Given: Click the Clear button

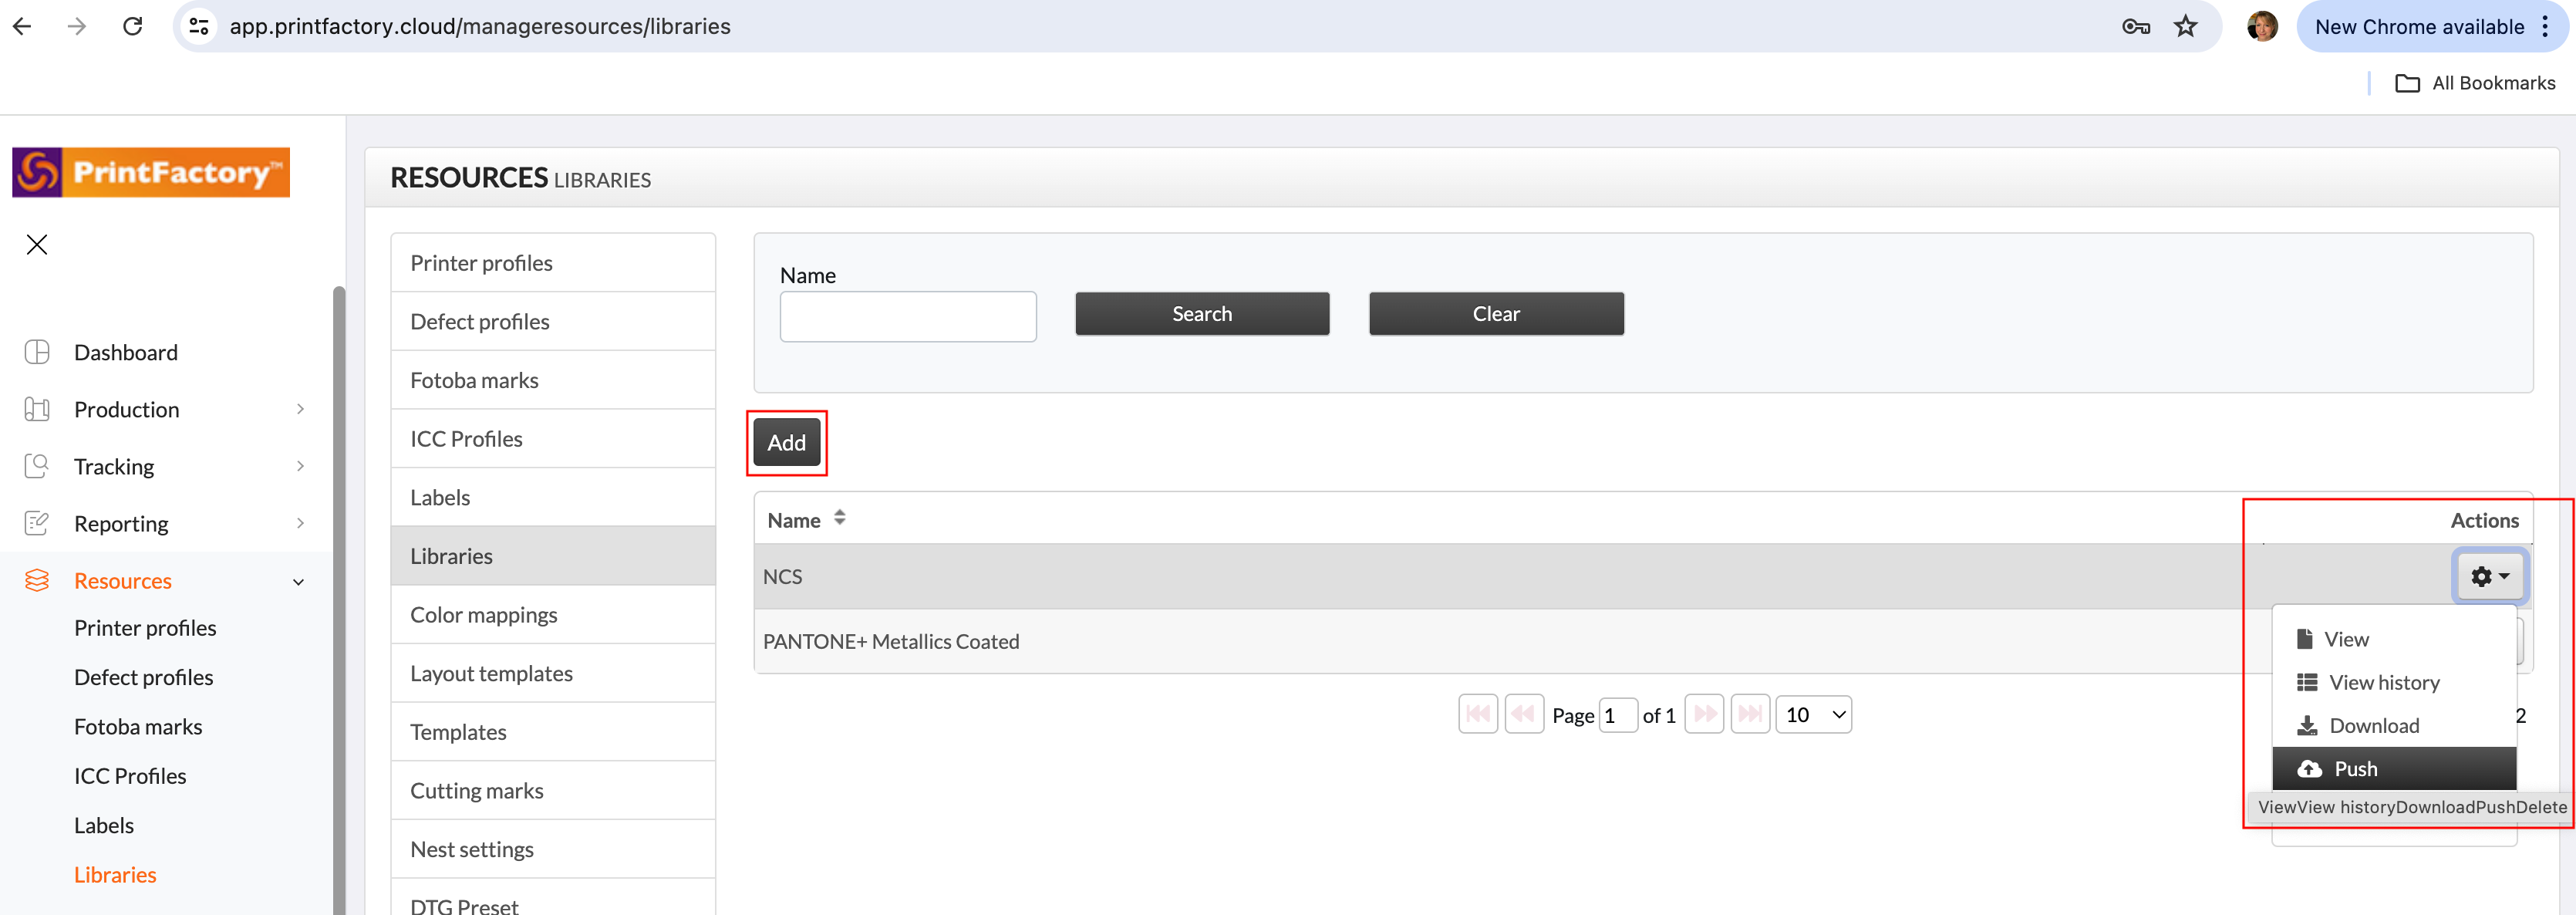Looking at the screenshot, I should [x=1496, y=314].
